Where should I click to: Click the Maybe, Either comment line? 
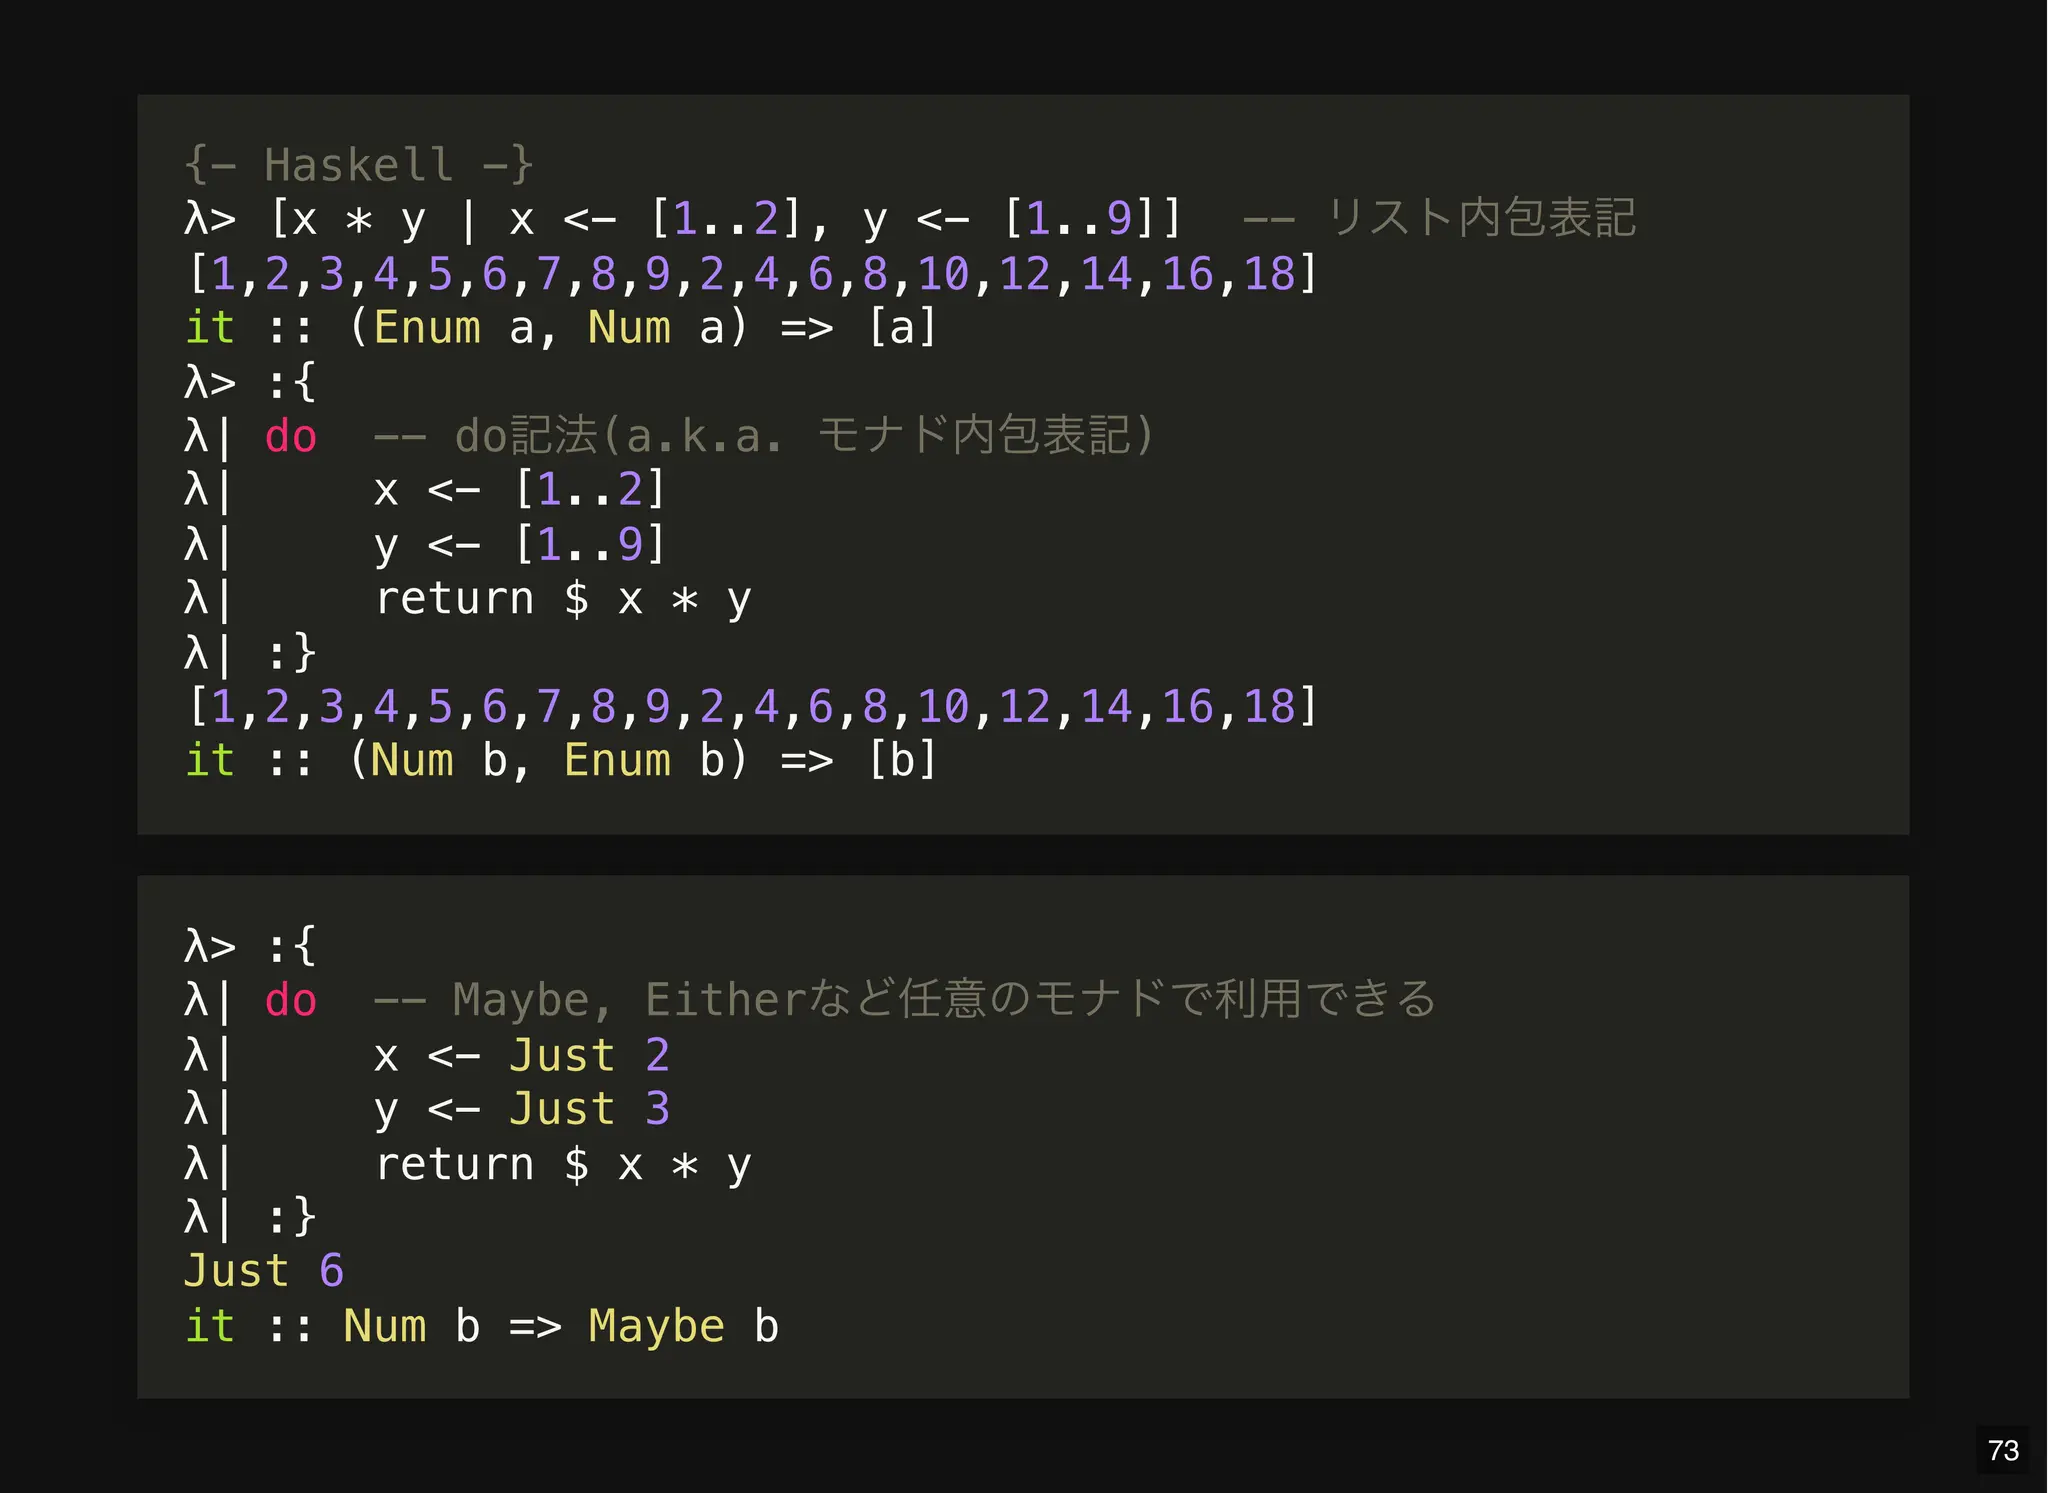(810, 1000)
